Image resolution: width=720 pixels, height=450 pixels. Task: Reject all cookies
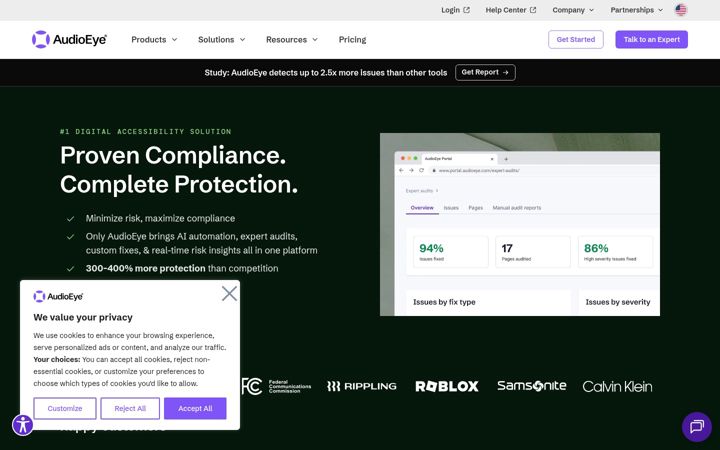tap(130, 408)
